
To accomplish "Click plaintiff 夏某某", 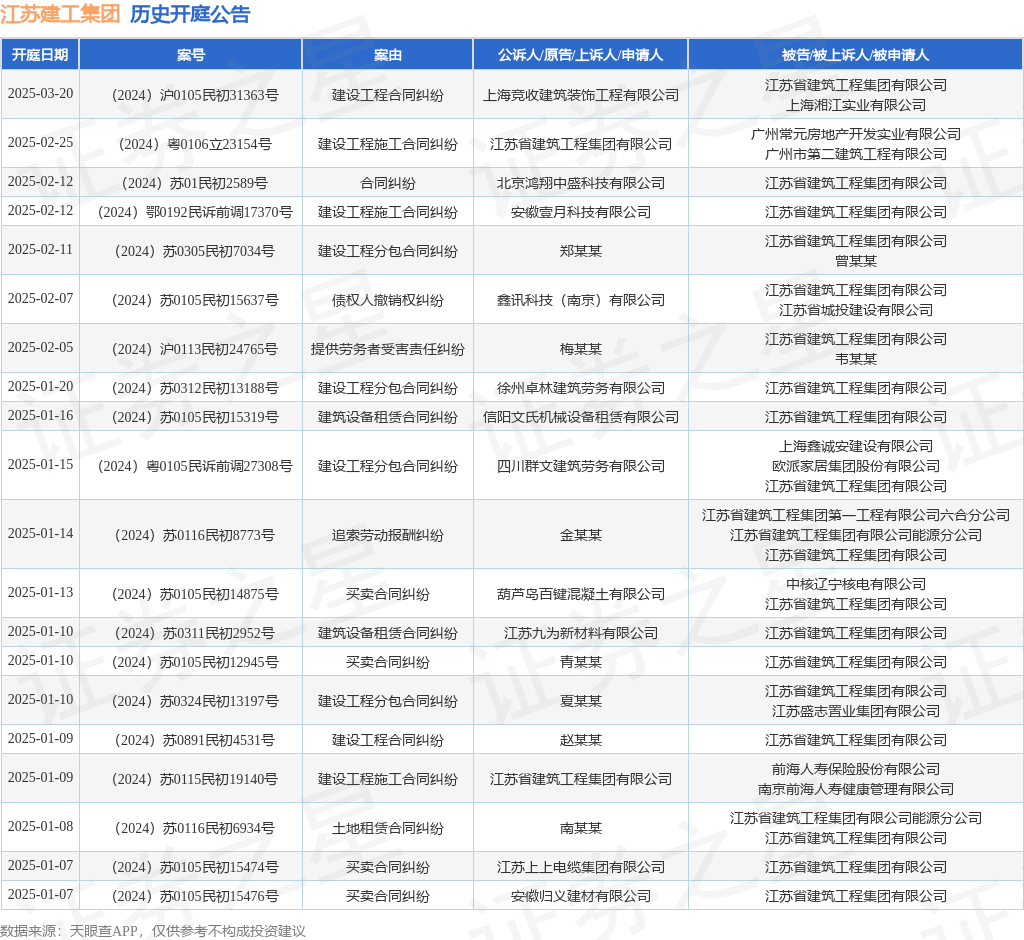I will pyautogui.click(x=581, y=702).
